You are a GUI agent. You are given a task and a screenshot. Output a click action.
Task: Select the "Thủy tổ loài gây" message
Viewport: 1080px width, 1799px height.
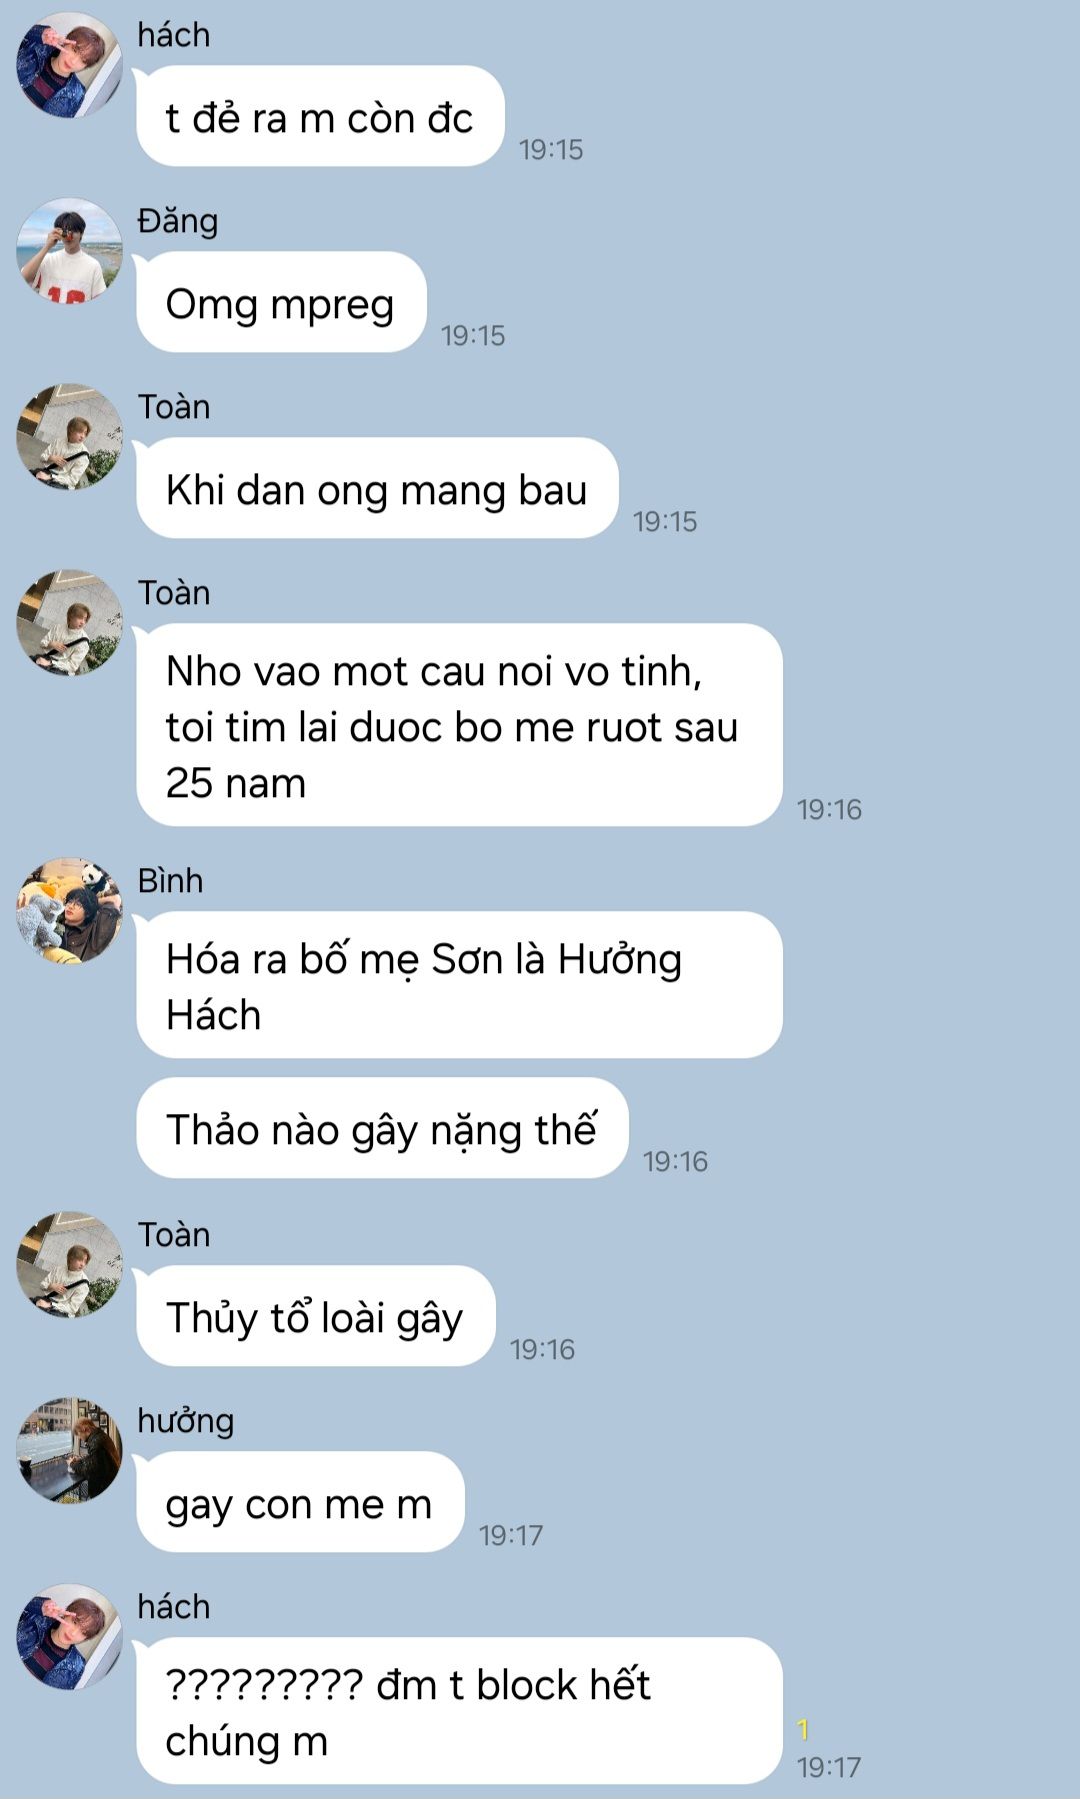(x=316, y=1317)
